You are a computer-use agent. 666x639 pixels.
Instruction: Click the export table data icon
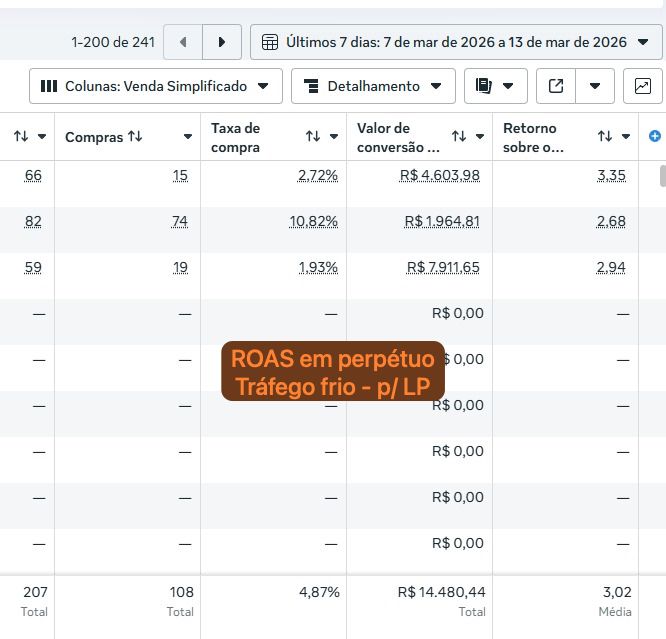[x=556, y=86]
